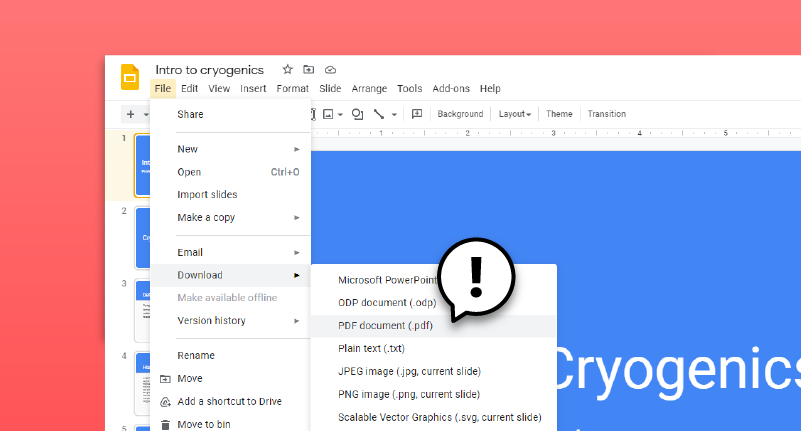The height and width of the screenshot is (431, 801).
Task: Click the Background button
Action: point(460,114)
